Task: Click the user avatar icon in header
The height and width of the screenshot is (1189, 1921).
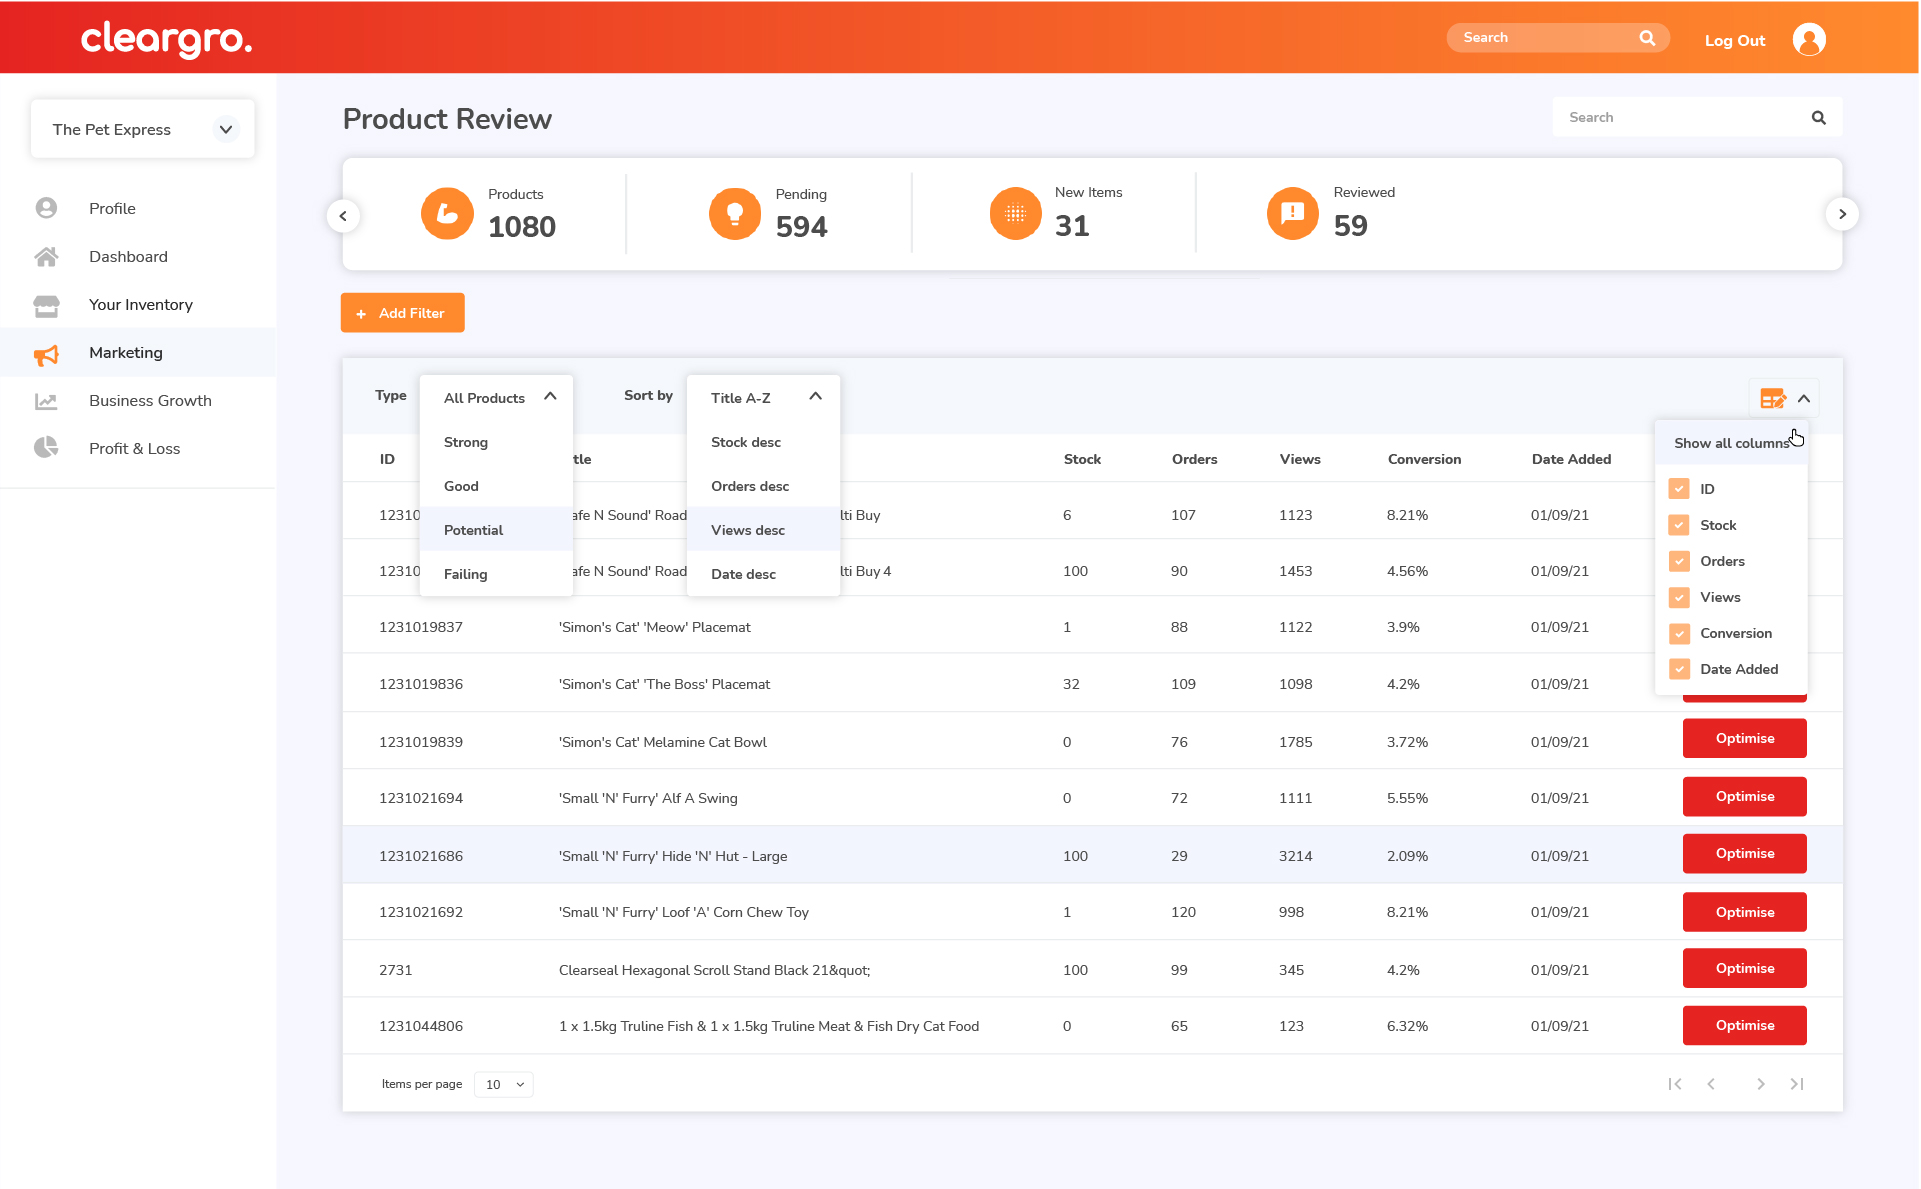Action: (x=1809, y=40)
